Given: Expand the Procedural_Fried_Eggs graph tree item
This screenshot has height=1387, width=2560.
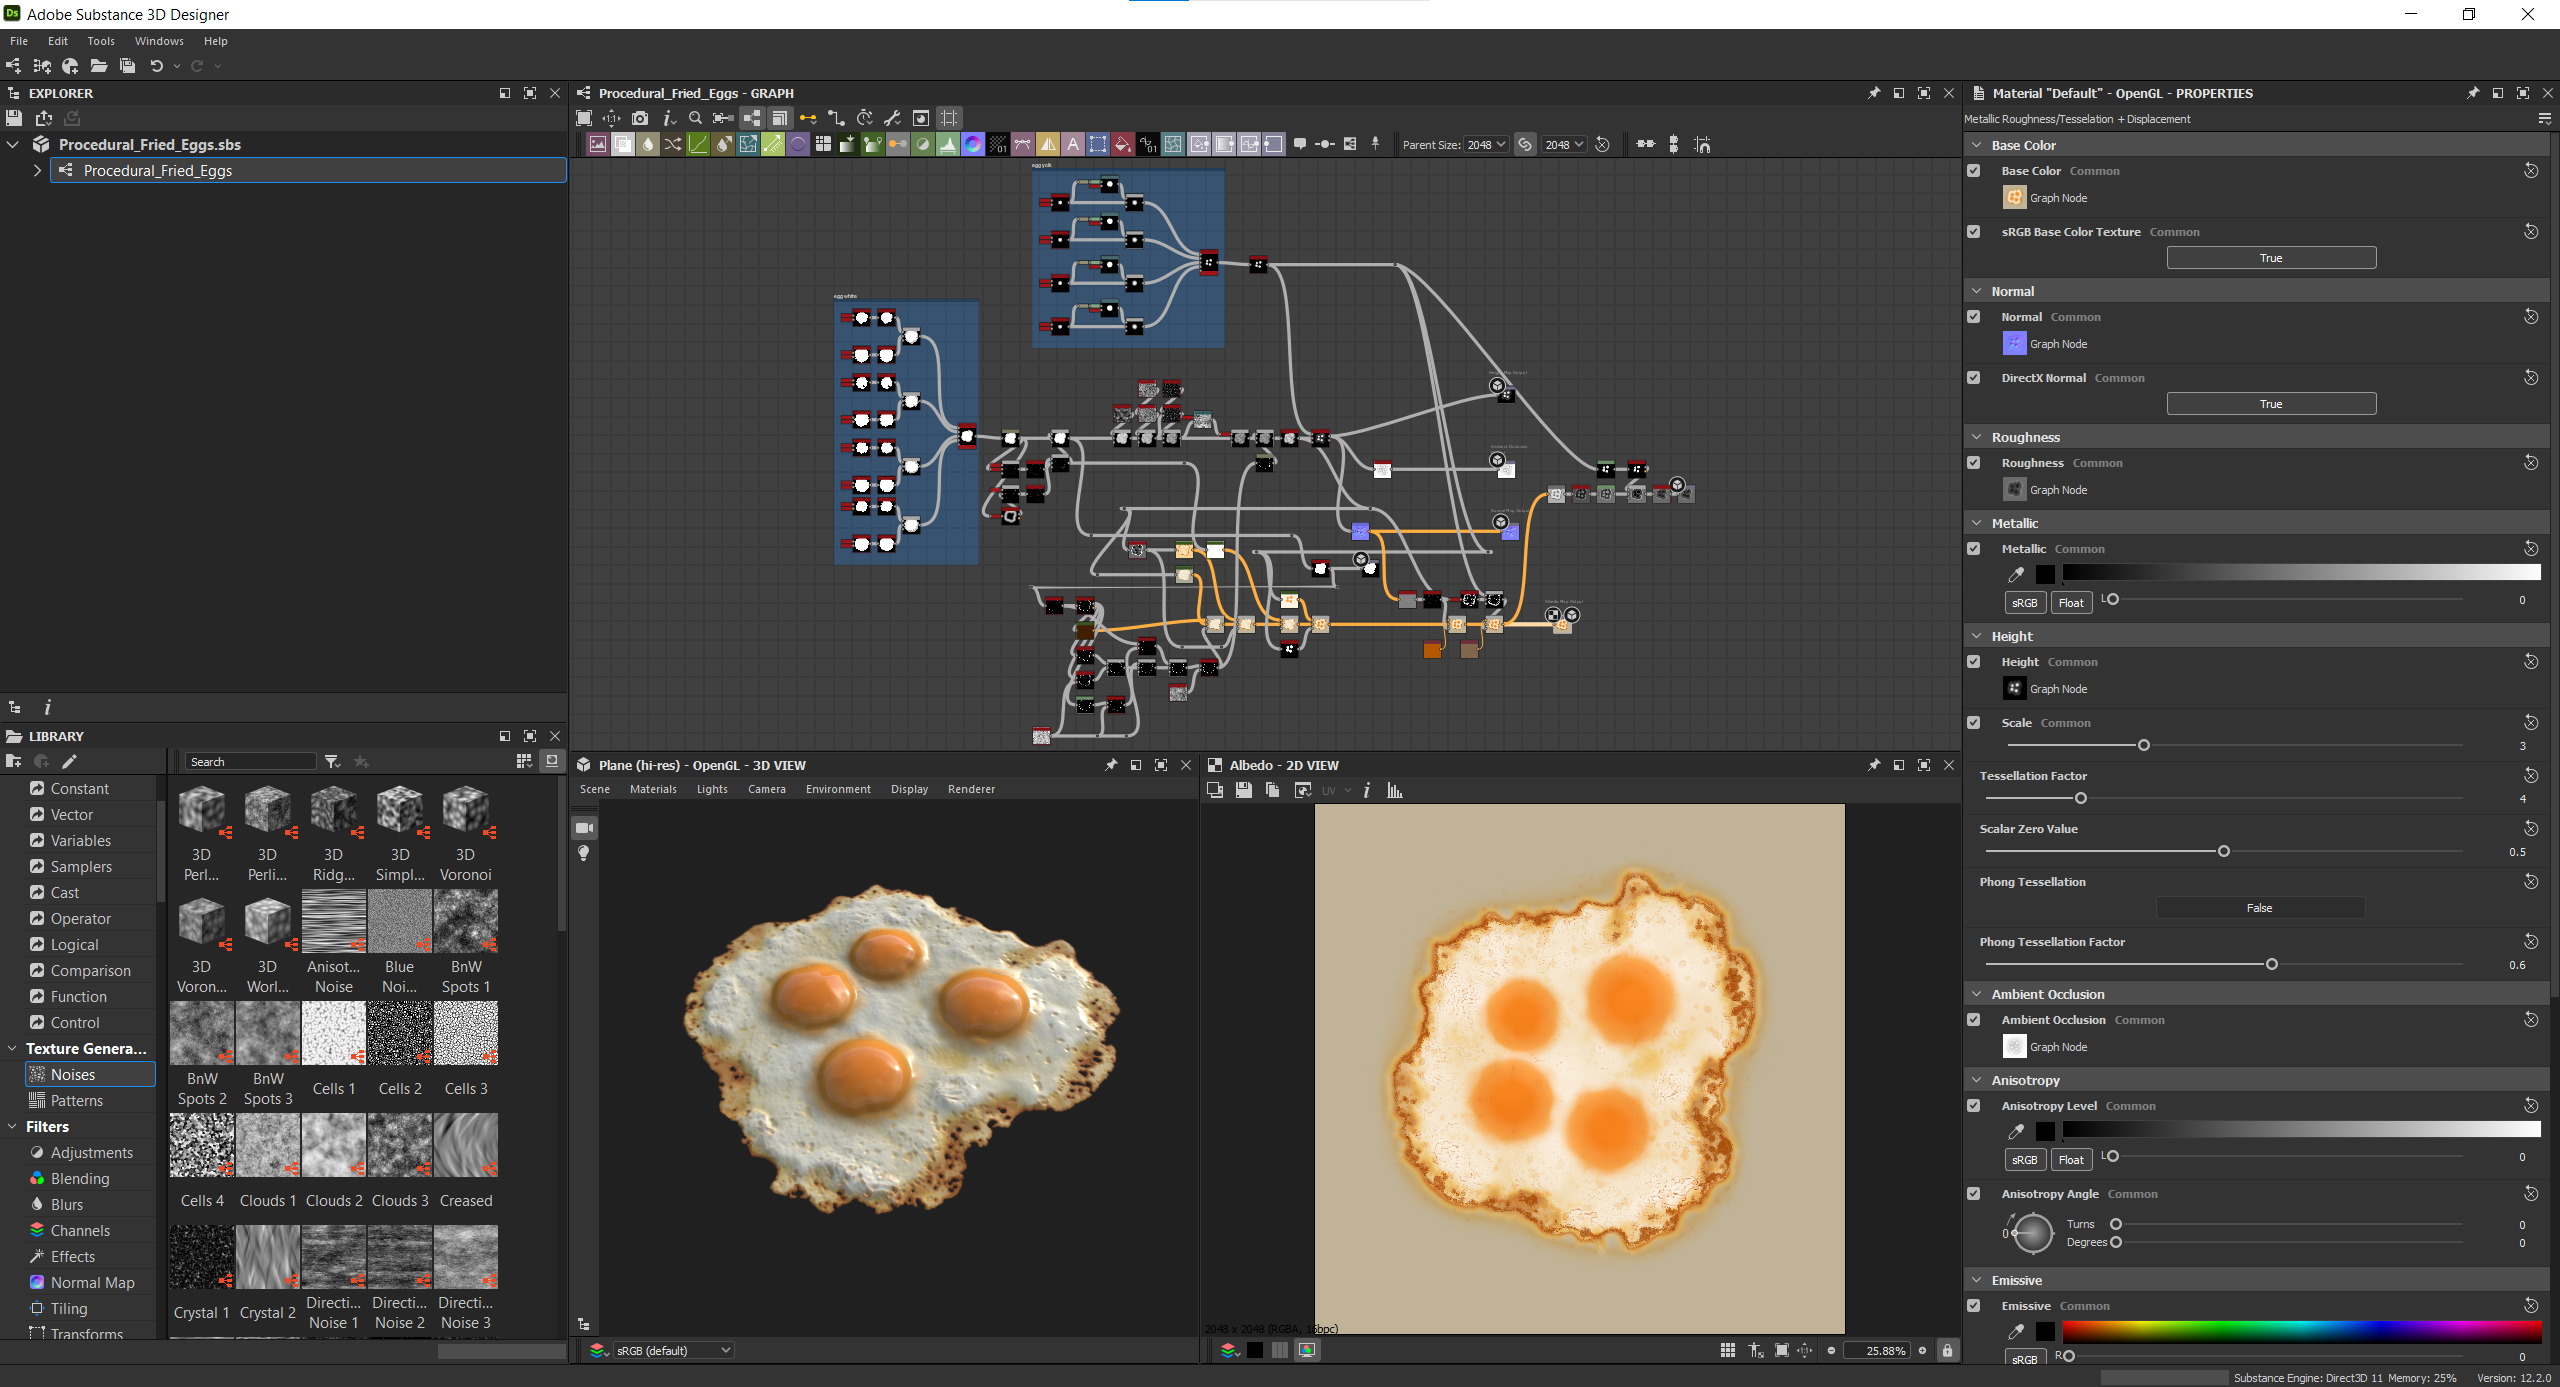Looking at the screenshot, I should click(x=38, y=171).
